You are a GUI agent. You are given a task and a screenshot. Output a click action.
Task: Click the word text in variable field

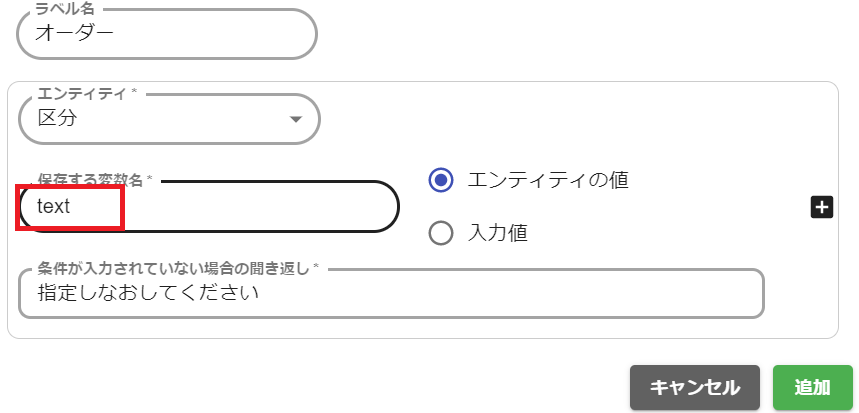54,206
